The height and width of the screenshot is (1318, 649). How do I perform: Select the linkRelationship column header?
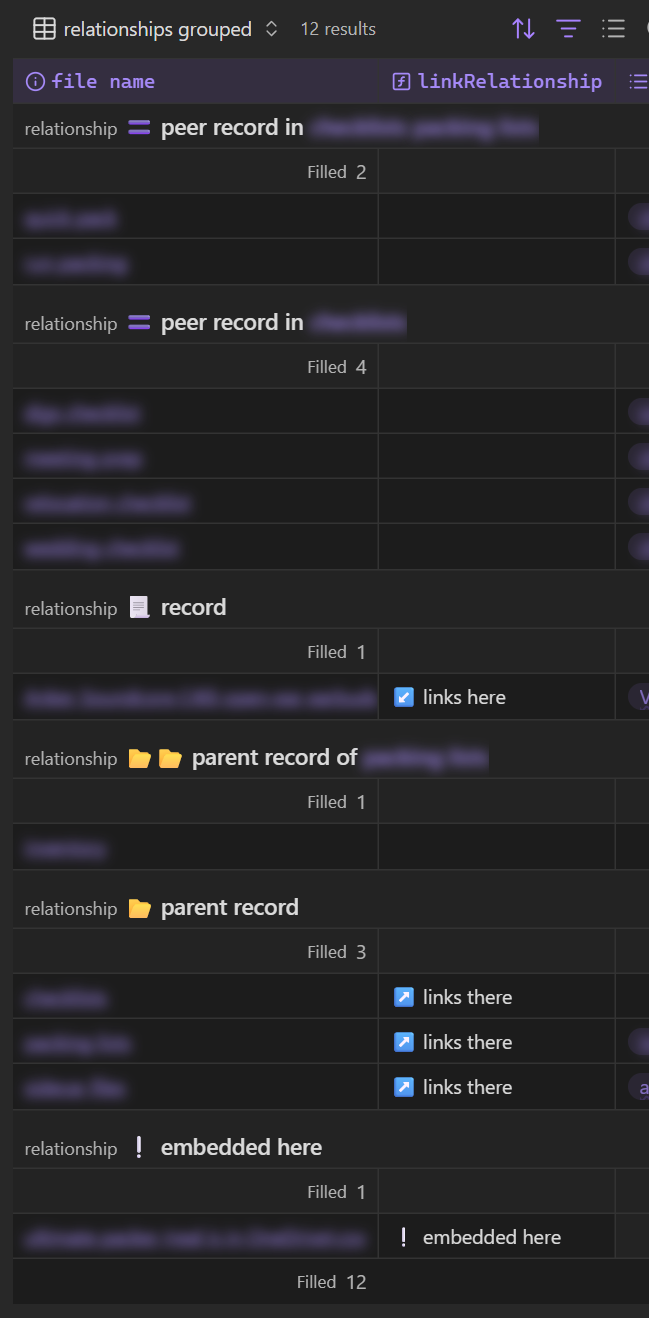pyautogui.click(x=497, y=81)
